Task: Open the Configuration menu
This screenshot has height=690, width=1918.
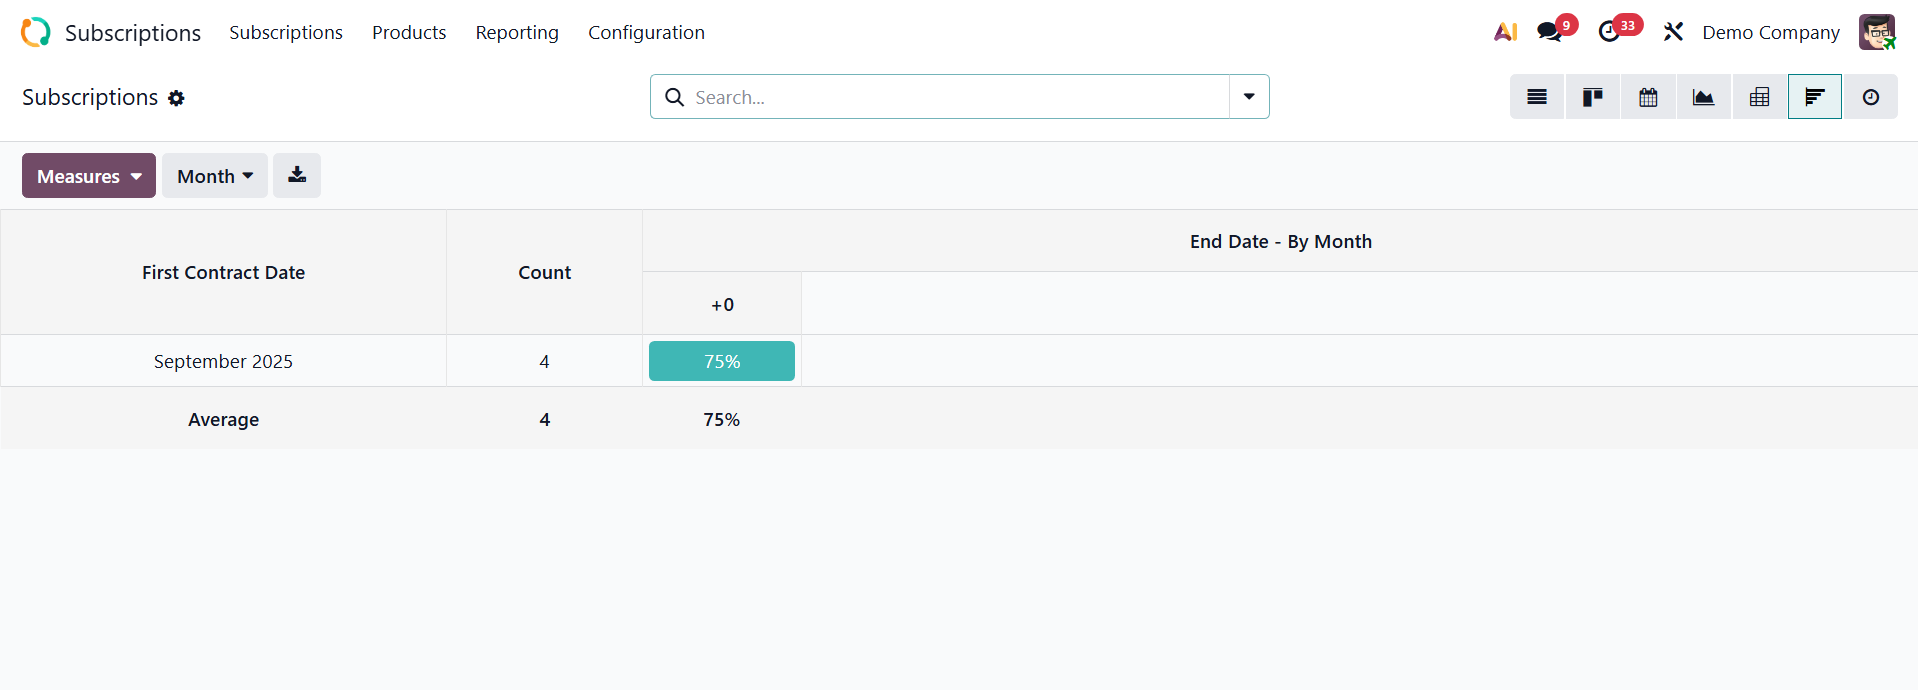Action: point(646,33)
